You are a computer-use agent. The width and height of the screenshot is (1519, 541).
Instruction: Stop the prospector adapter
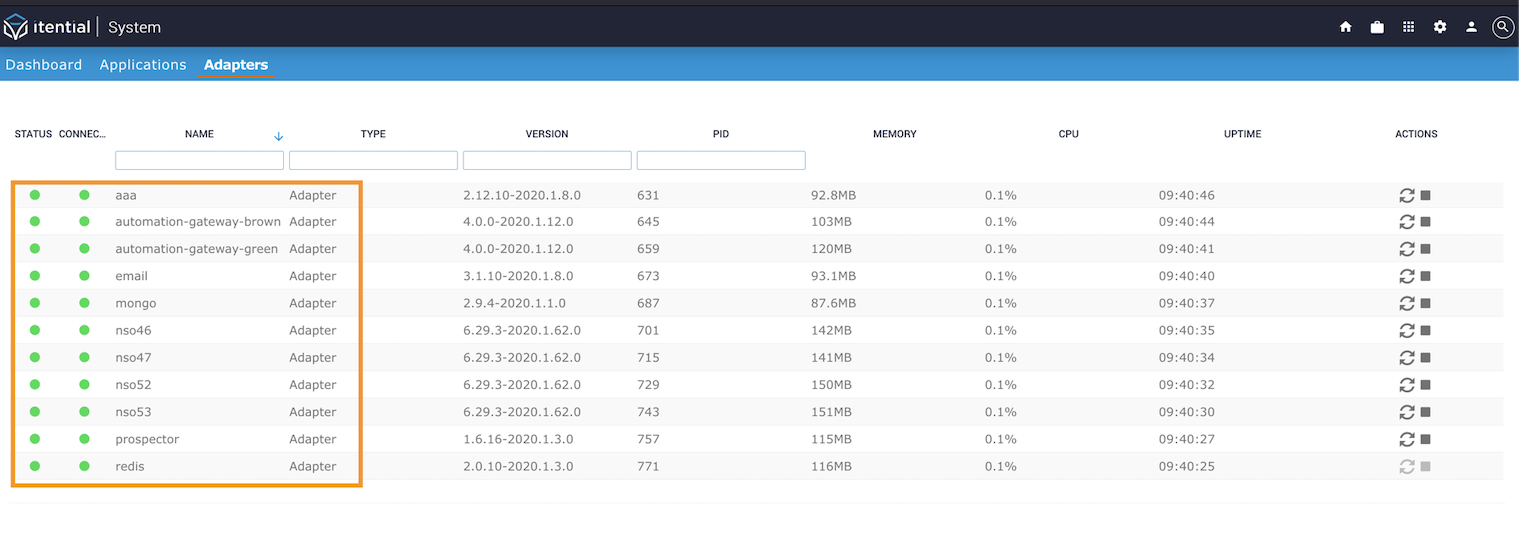(1426, 439)
